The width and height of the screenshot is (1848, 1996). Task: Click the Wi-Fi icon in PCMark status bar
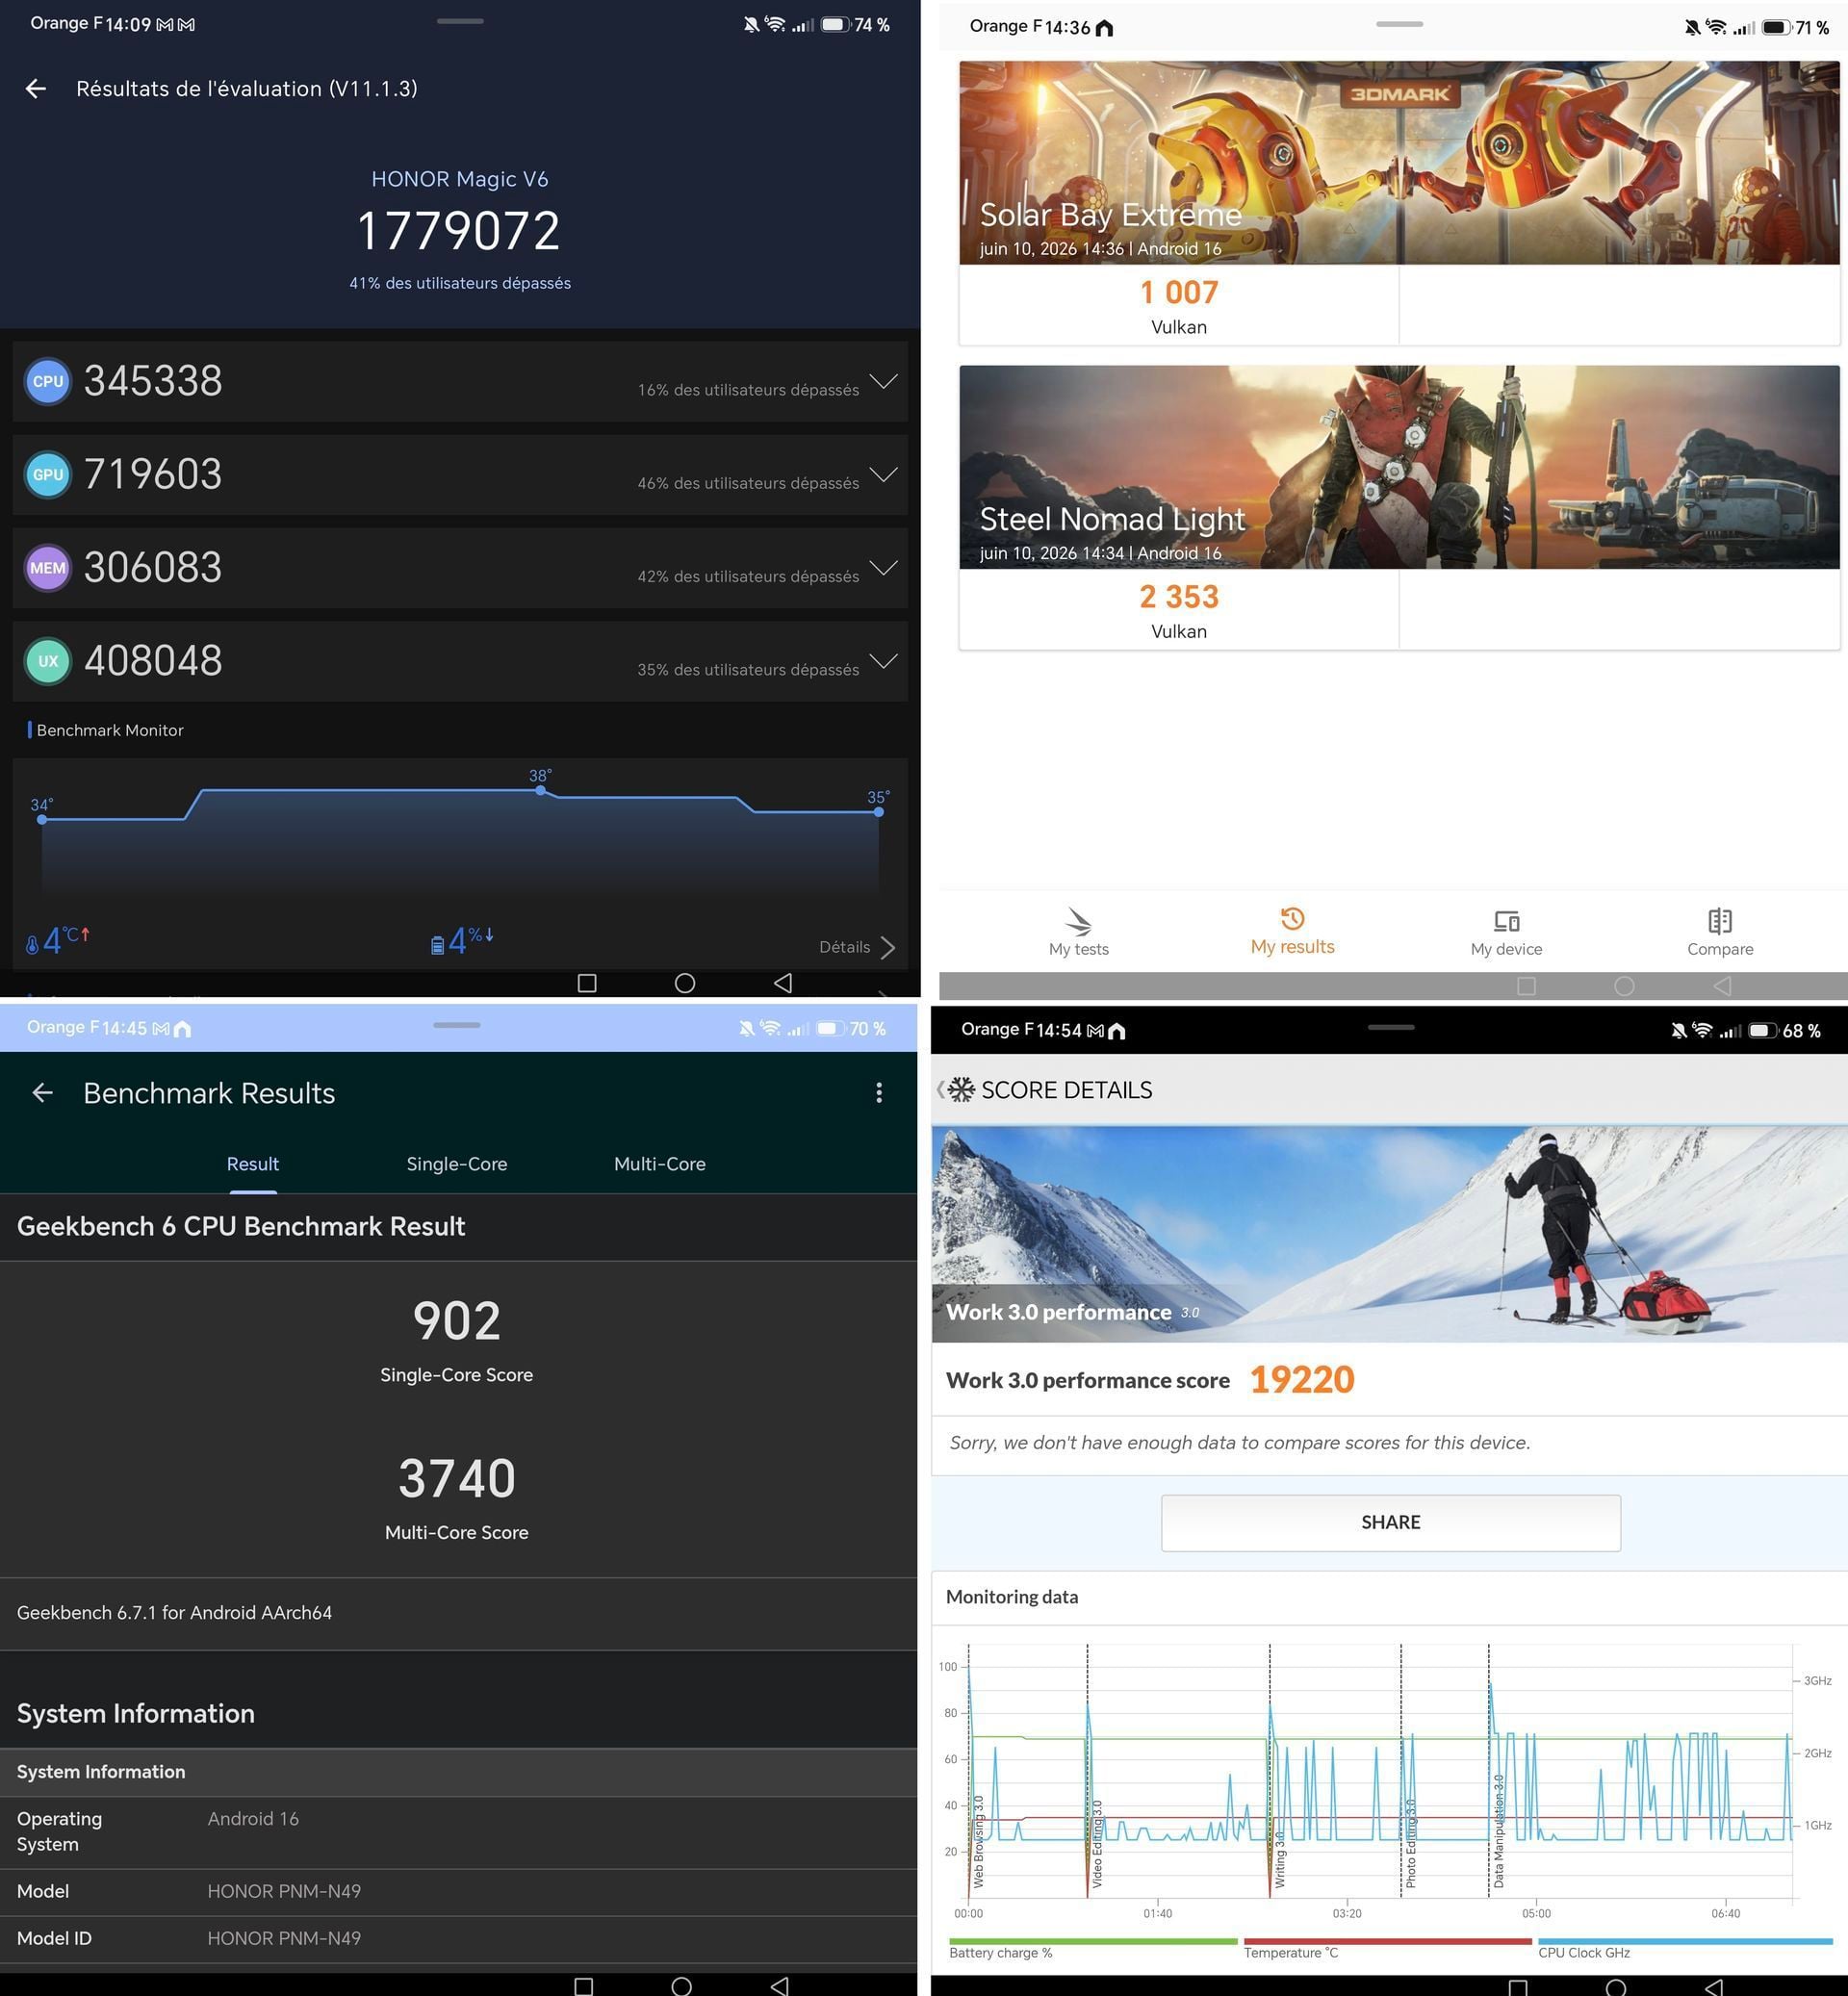[x=1702, y=1030]
